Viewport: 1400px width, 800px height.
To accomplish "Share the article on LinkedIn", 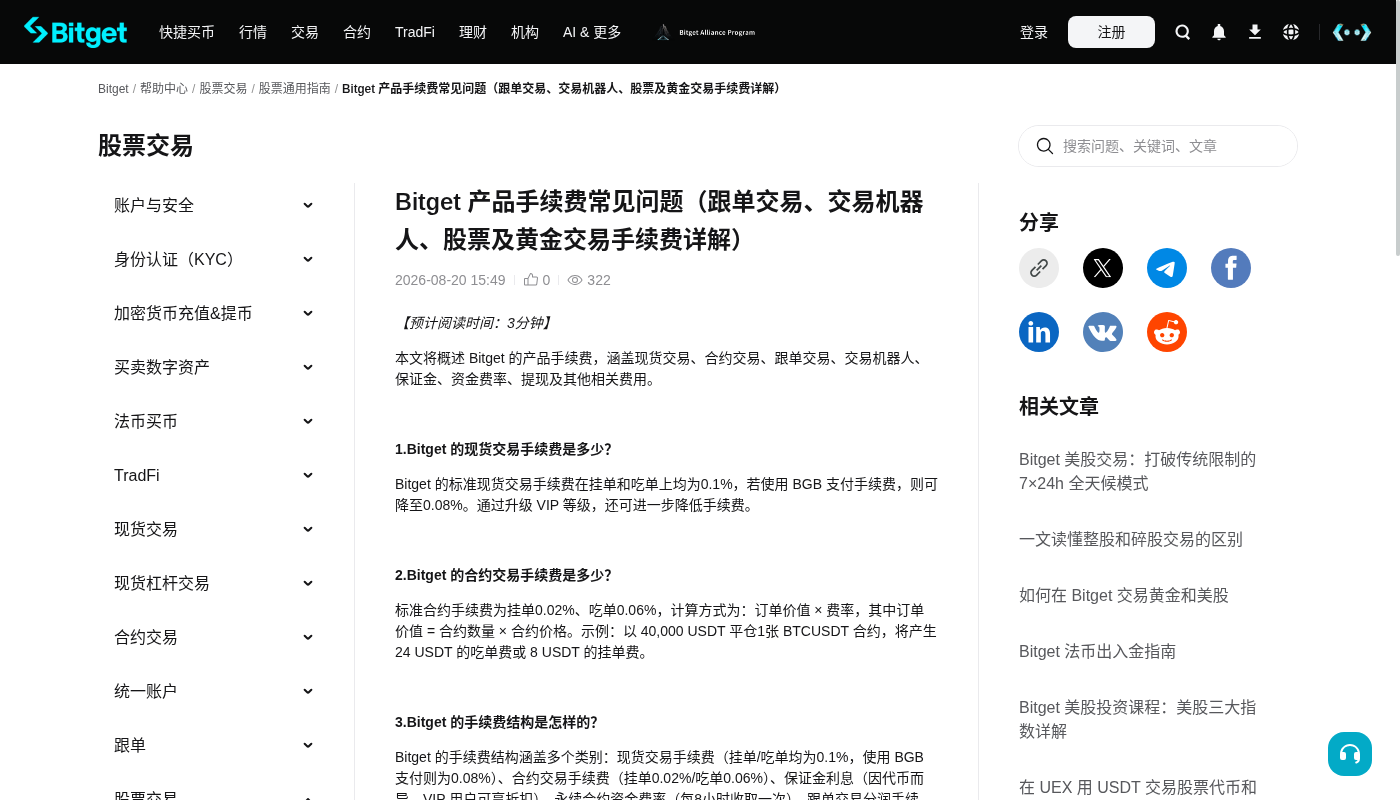I will click(x=1039, y=332).
